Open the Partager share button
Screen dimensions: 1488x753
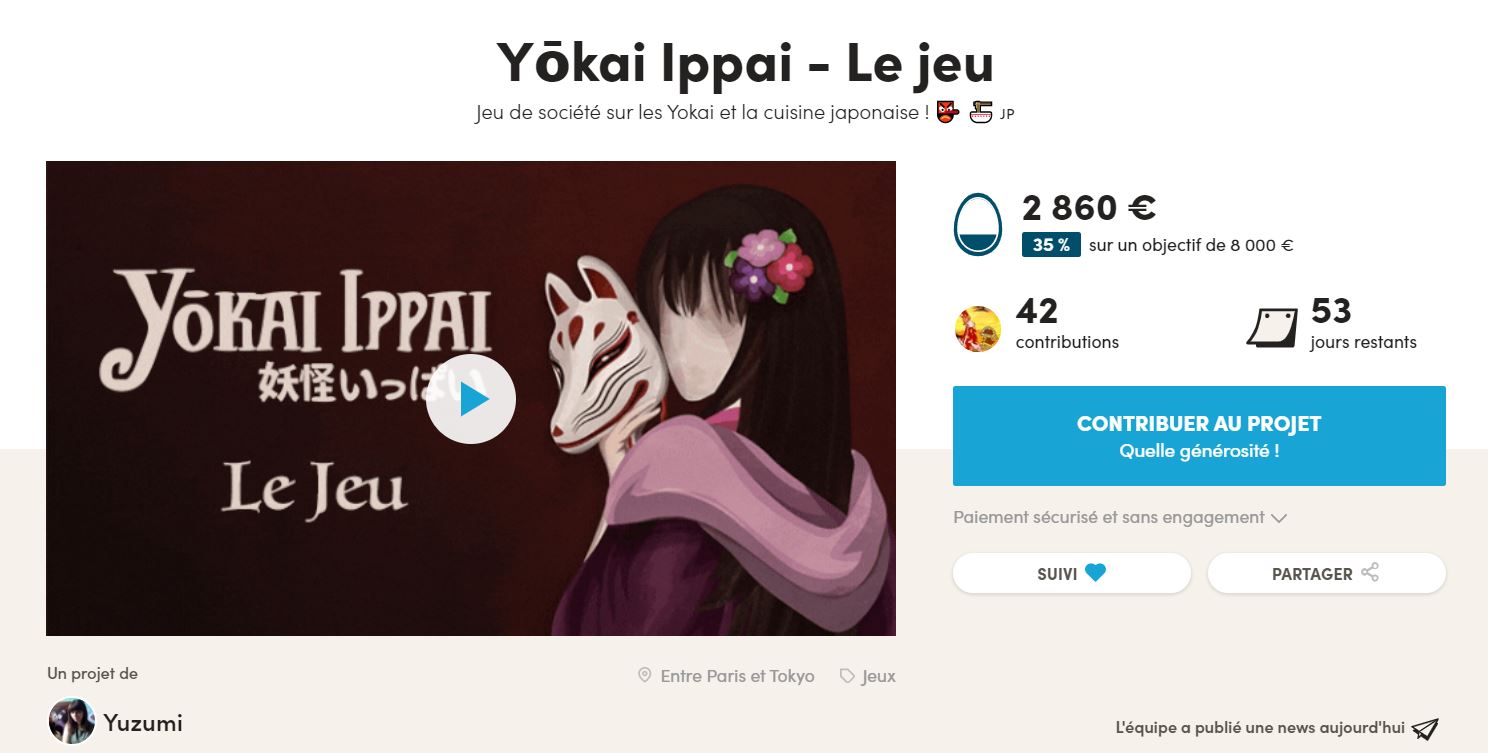pos(1327,573)
